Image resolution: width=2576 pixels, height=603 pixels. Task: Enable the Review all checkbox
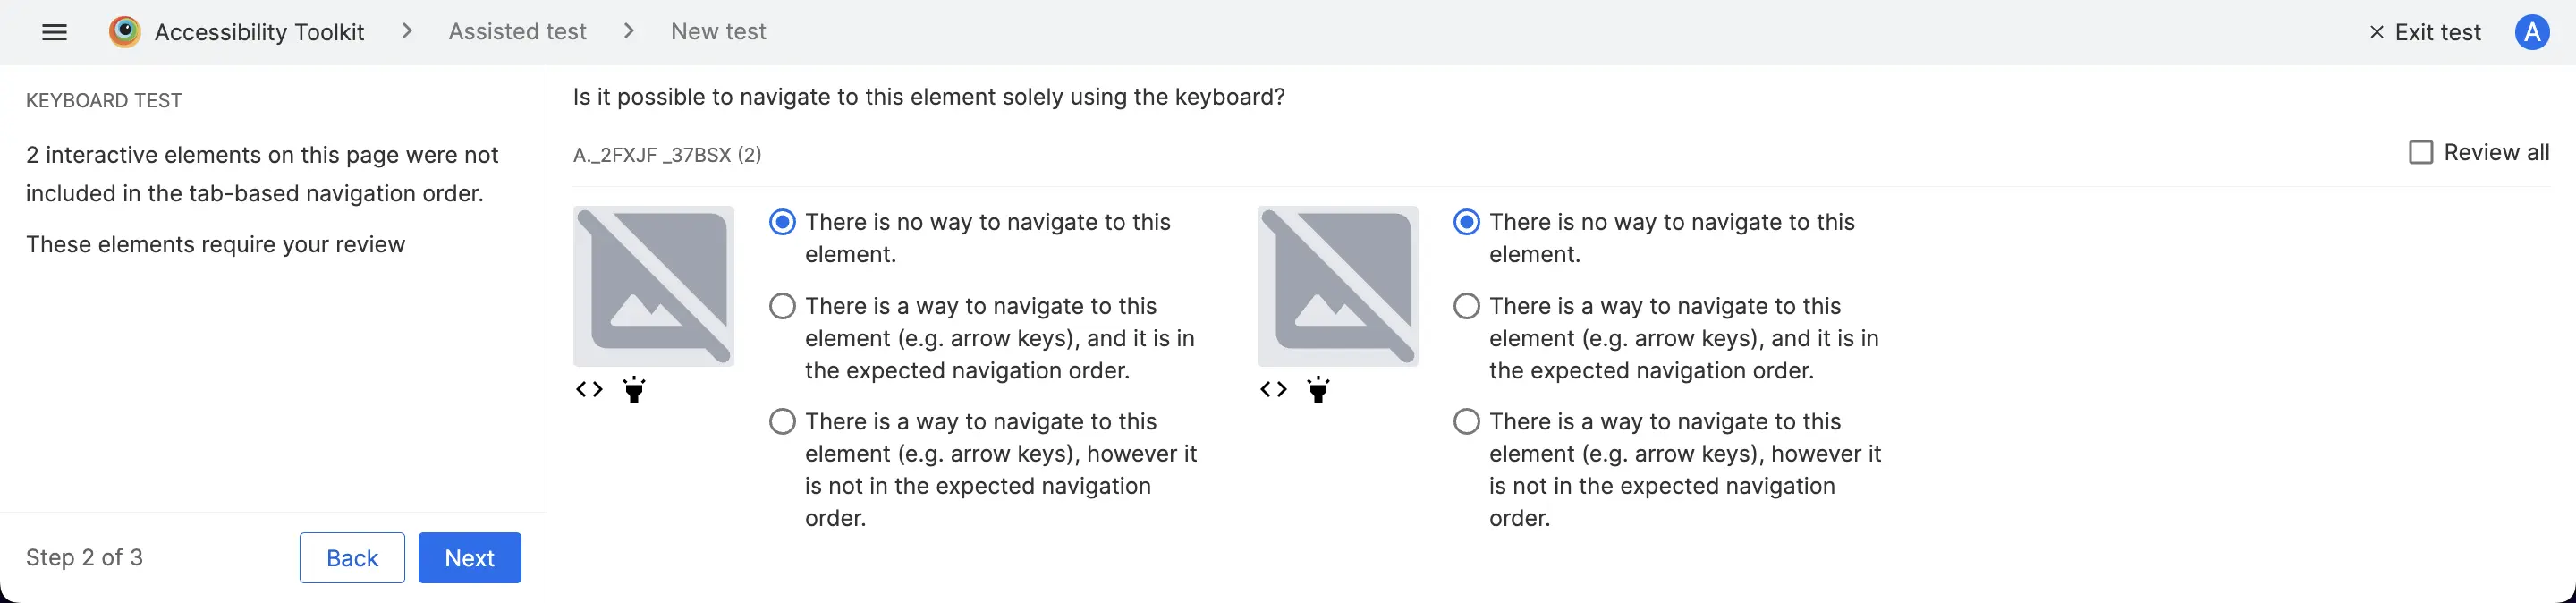point(2421,153)
